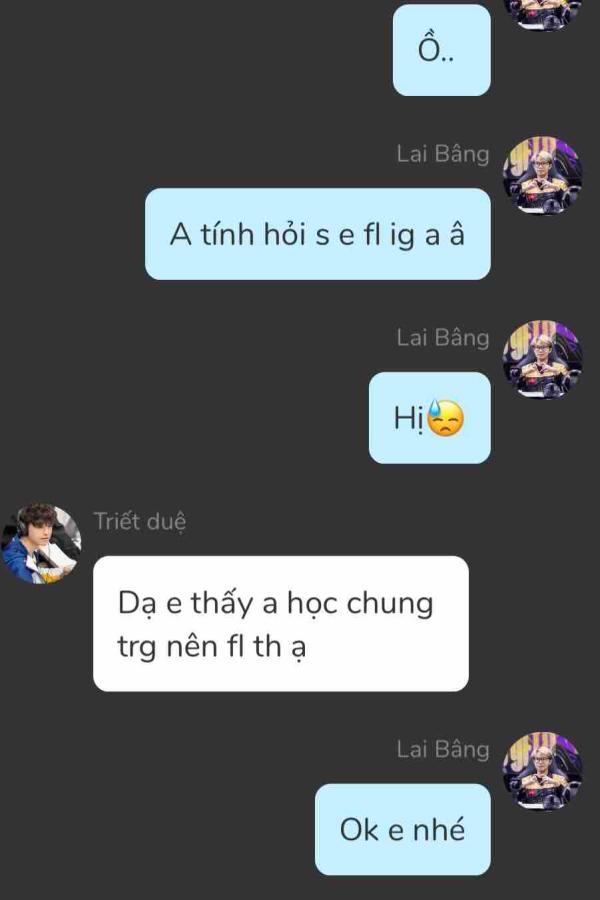Viewport: 600px width, 900px height.
Task: Click the 'trg nên fl th ạ' text line
Action: [x=212, y=647]
